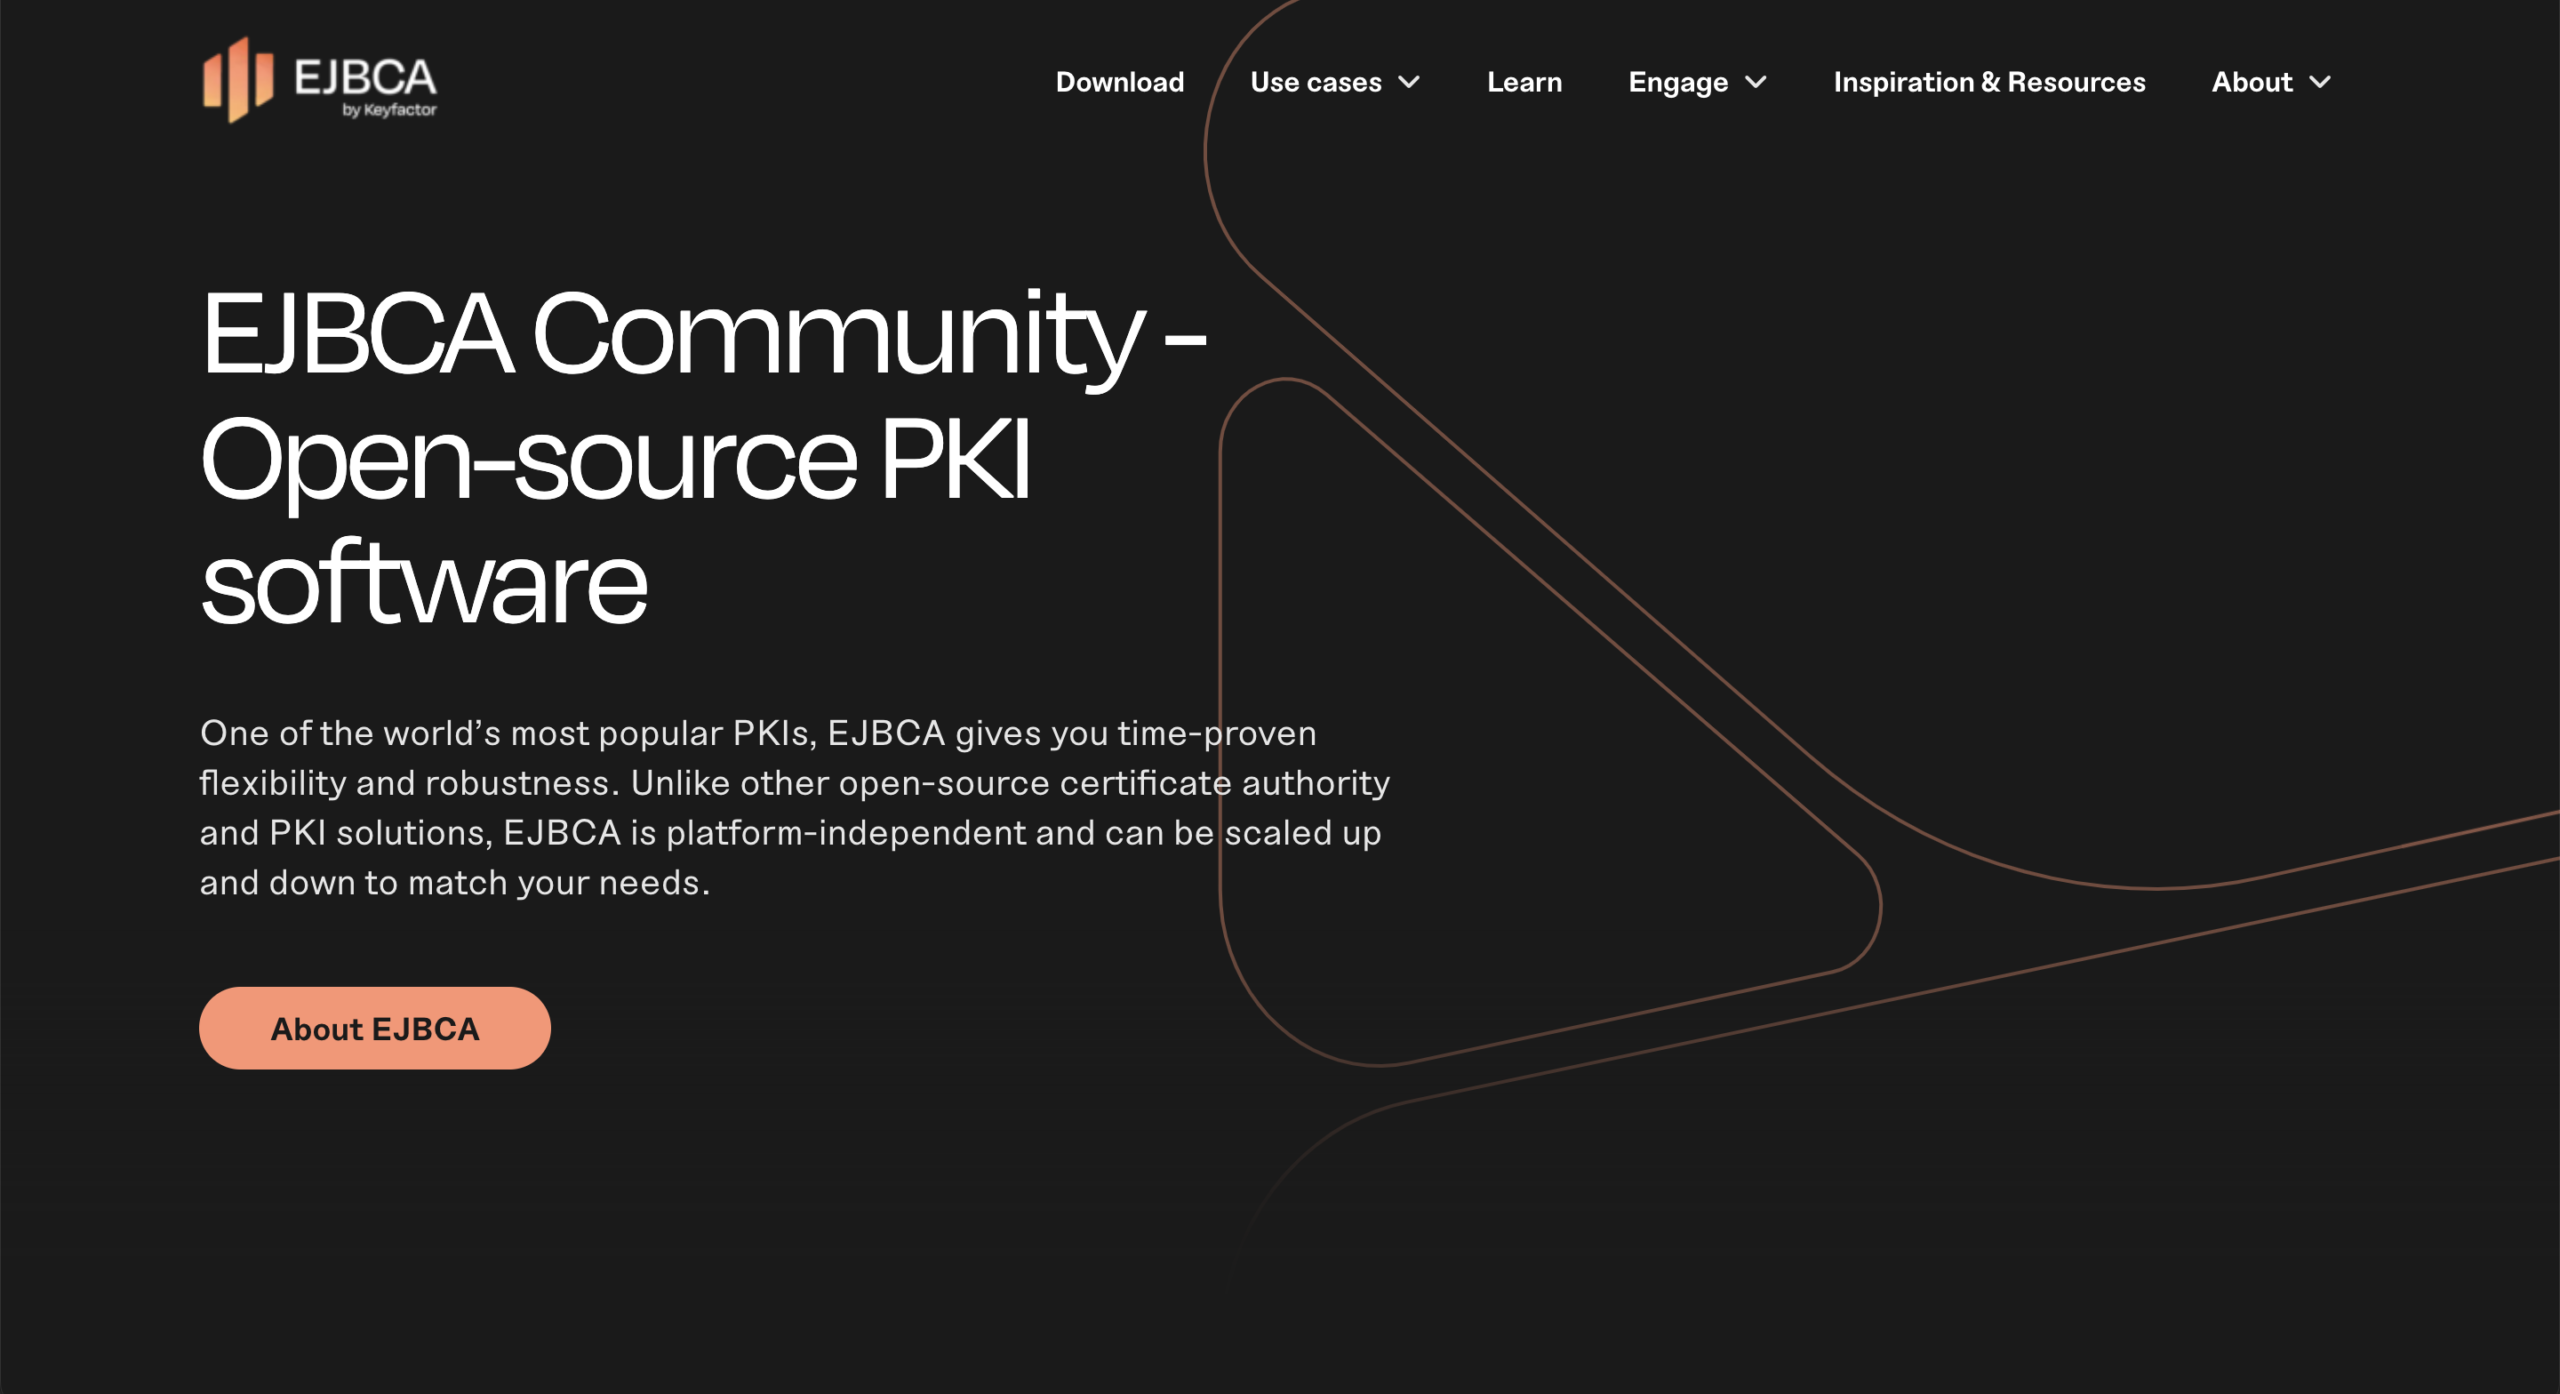The height and width of the screenshot is (1394, 2560).
Task: Go to the Learn page
Action: pos(1523,82)
